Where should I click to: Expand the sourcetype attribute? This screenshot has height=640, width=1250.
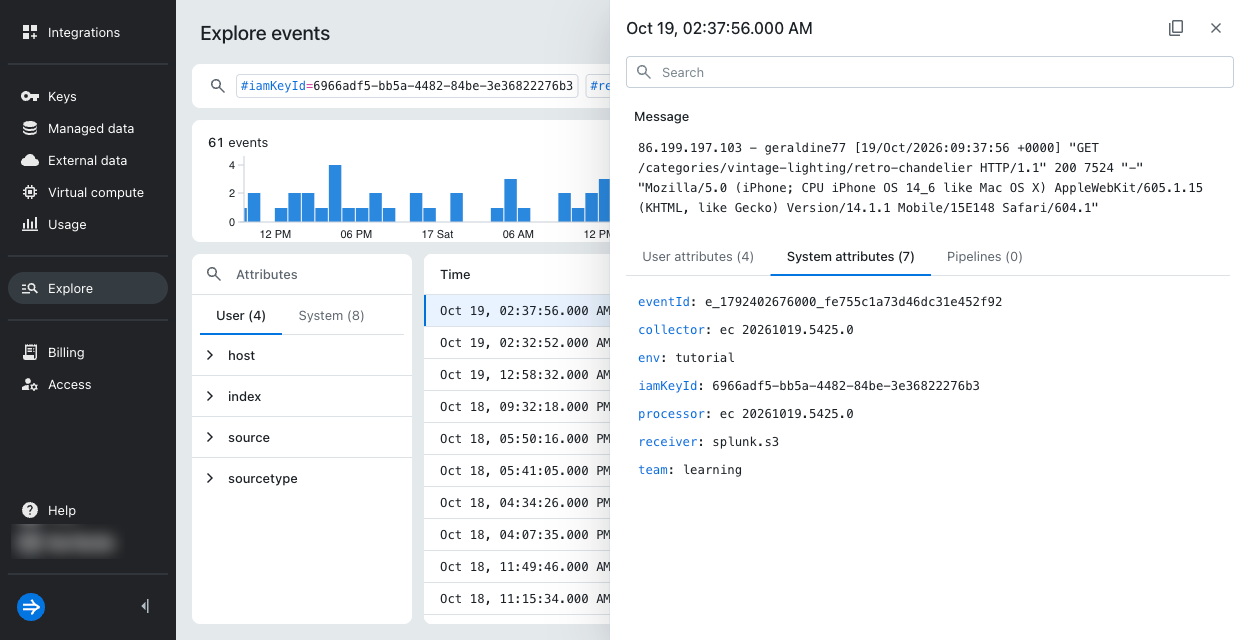(302, 478)
